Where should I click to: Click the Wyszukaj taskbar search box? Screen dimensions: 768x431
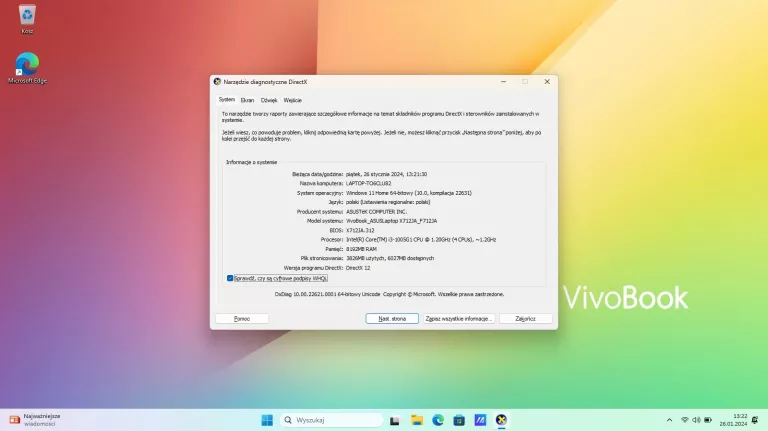332,420
